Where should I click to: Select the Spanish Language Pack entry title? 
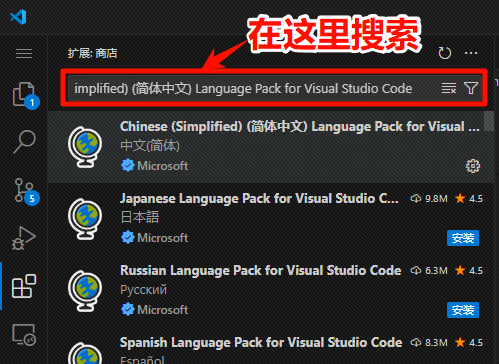click(x=261, y=343)
